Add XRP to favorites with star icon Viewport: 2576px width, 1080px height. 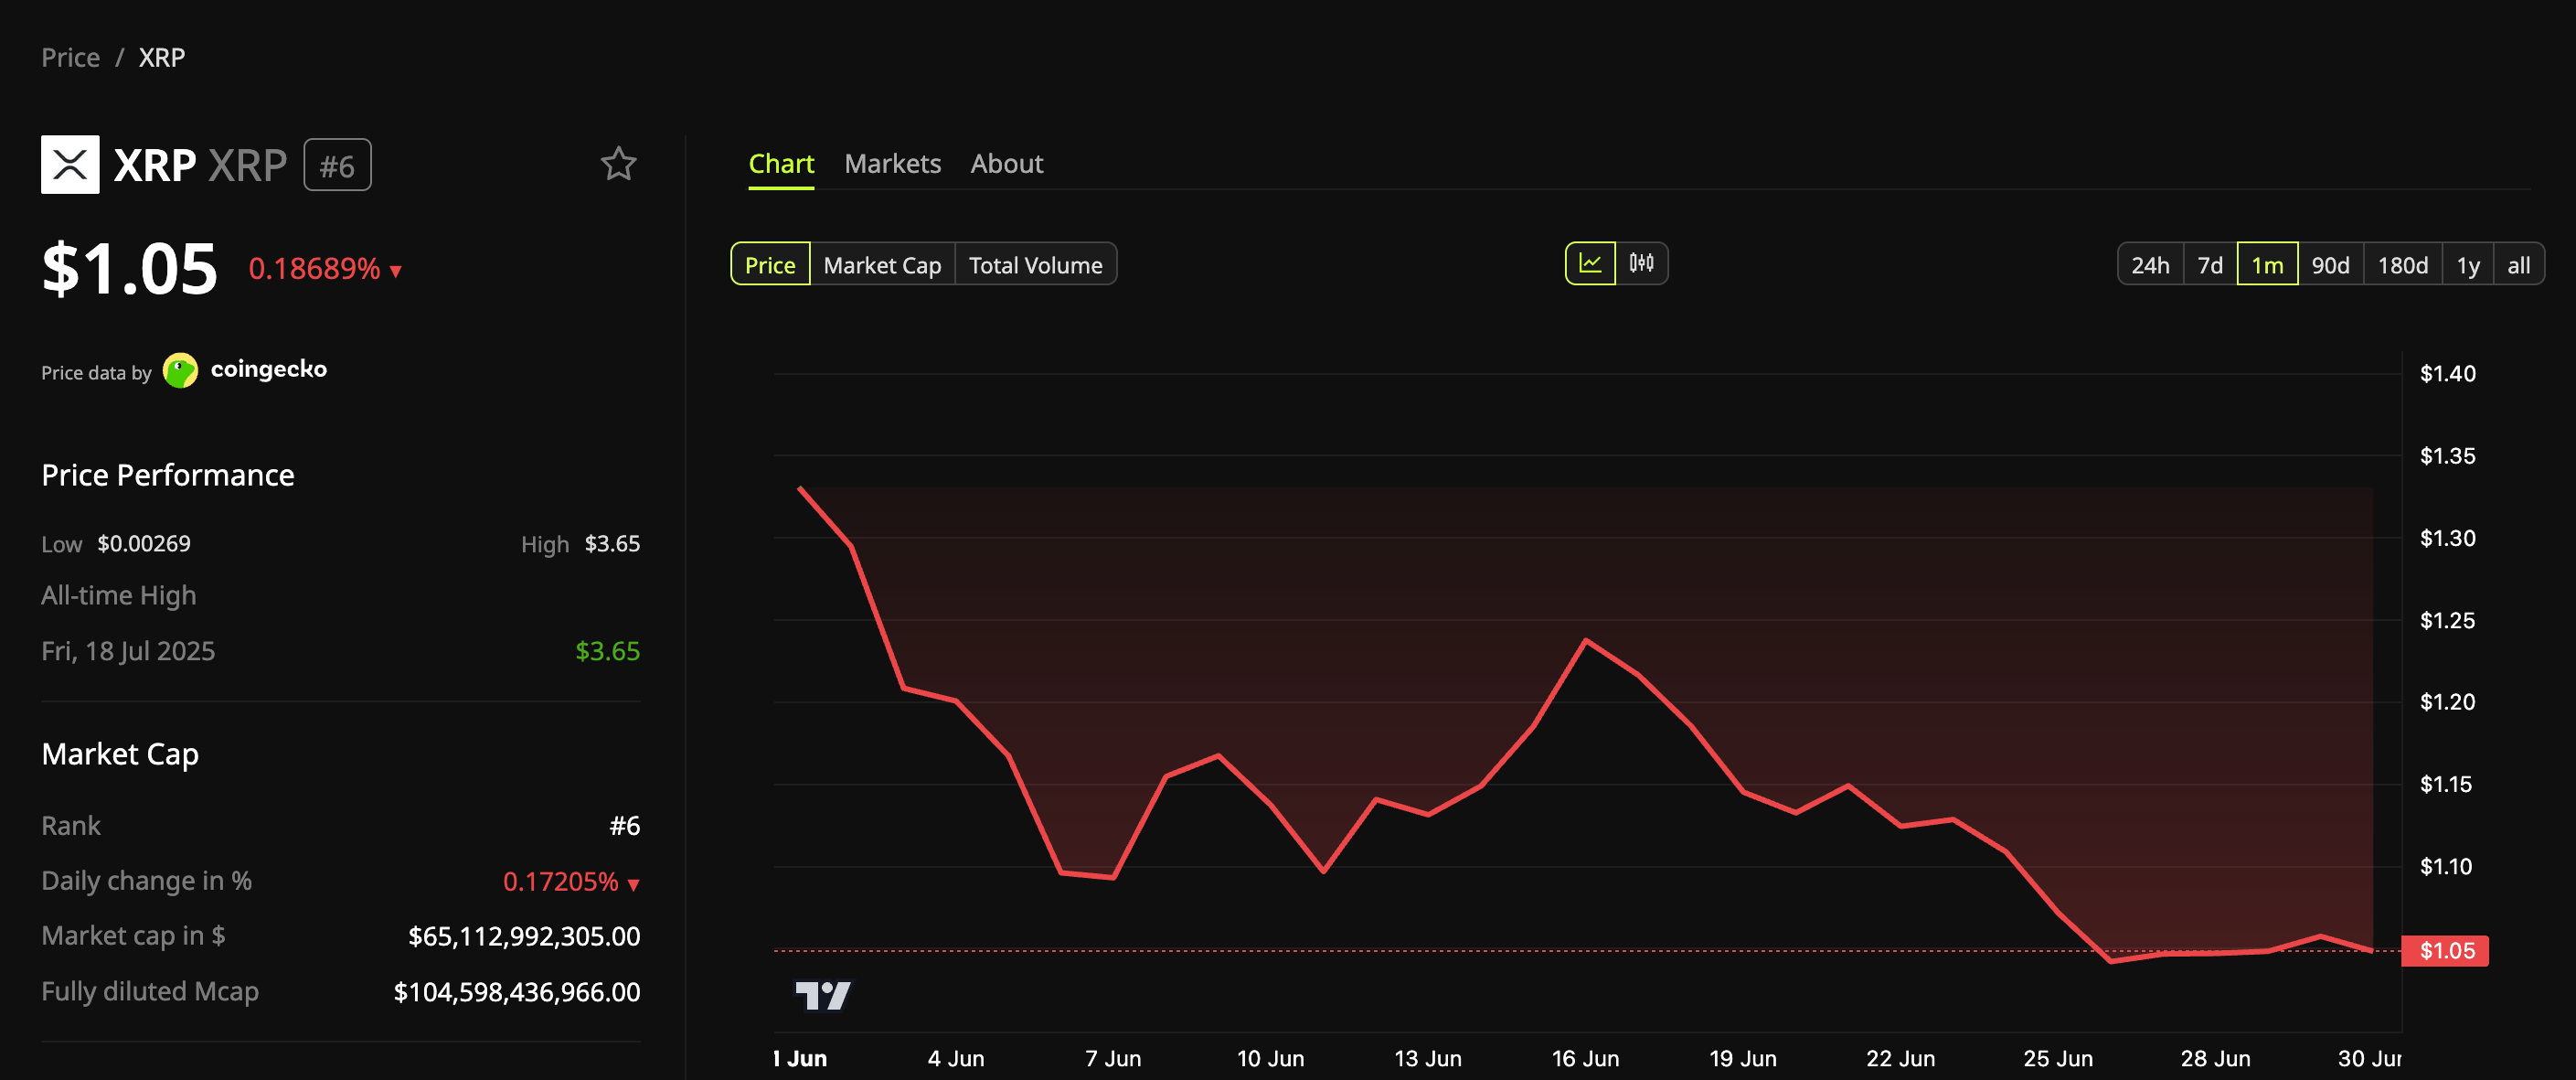(x=618, y=164)
